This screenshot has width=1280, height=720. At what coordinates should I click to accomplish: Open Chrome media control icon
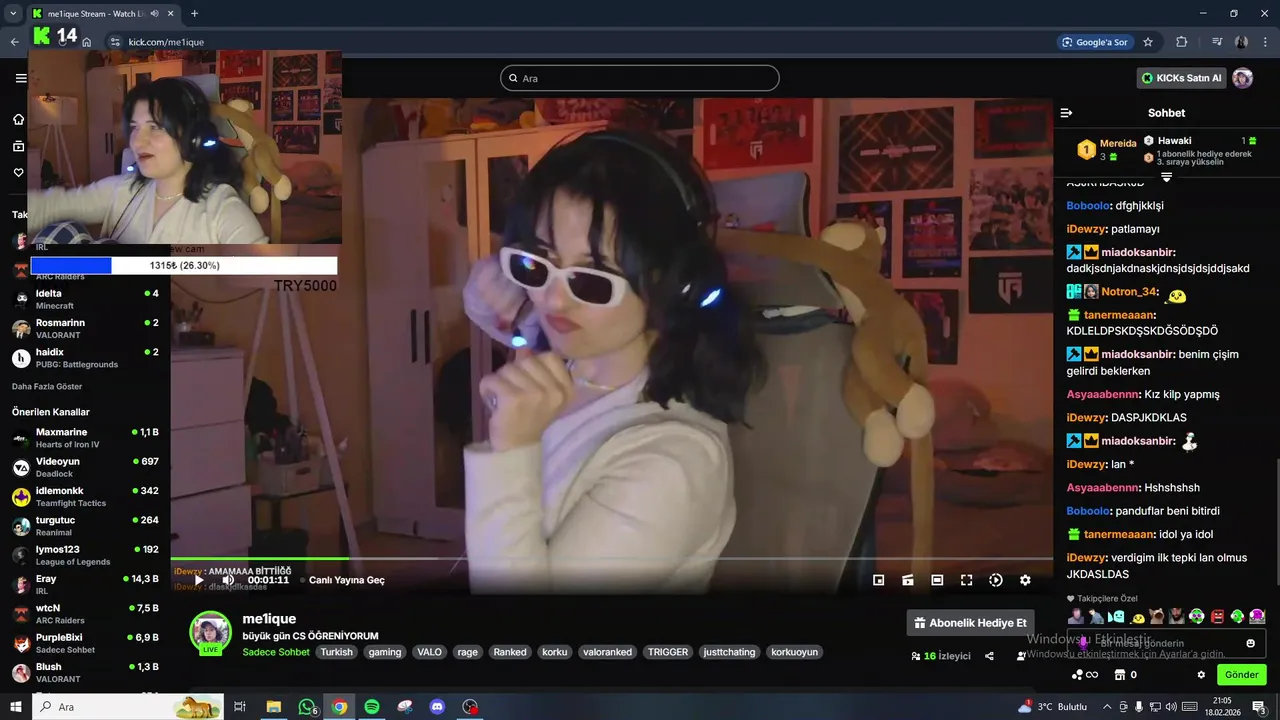(1217, 42)
